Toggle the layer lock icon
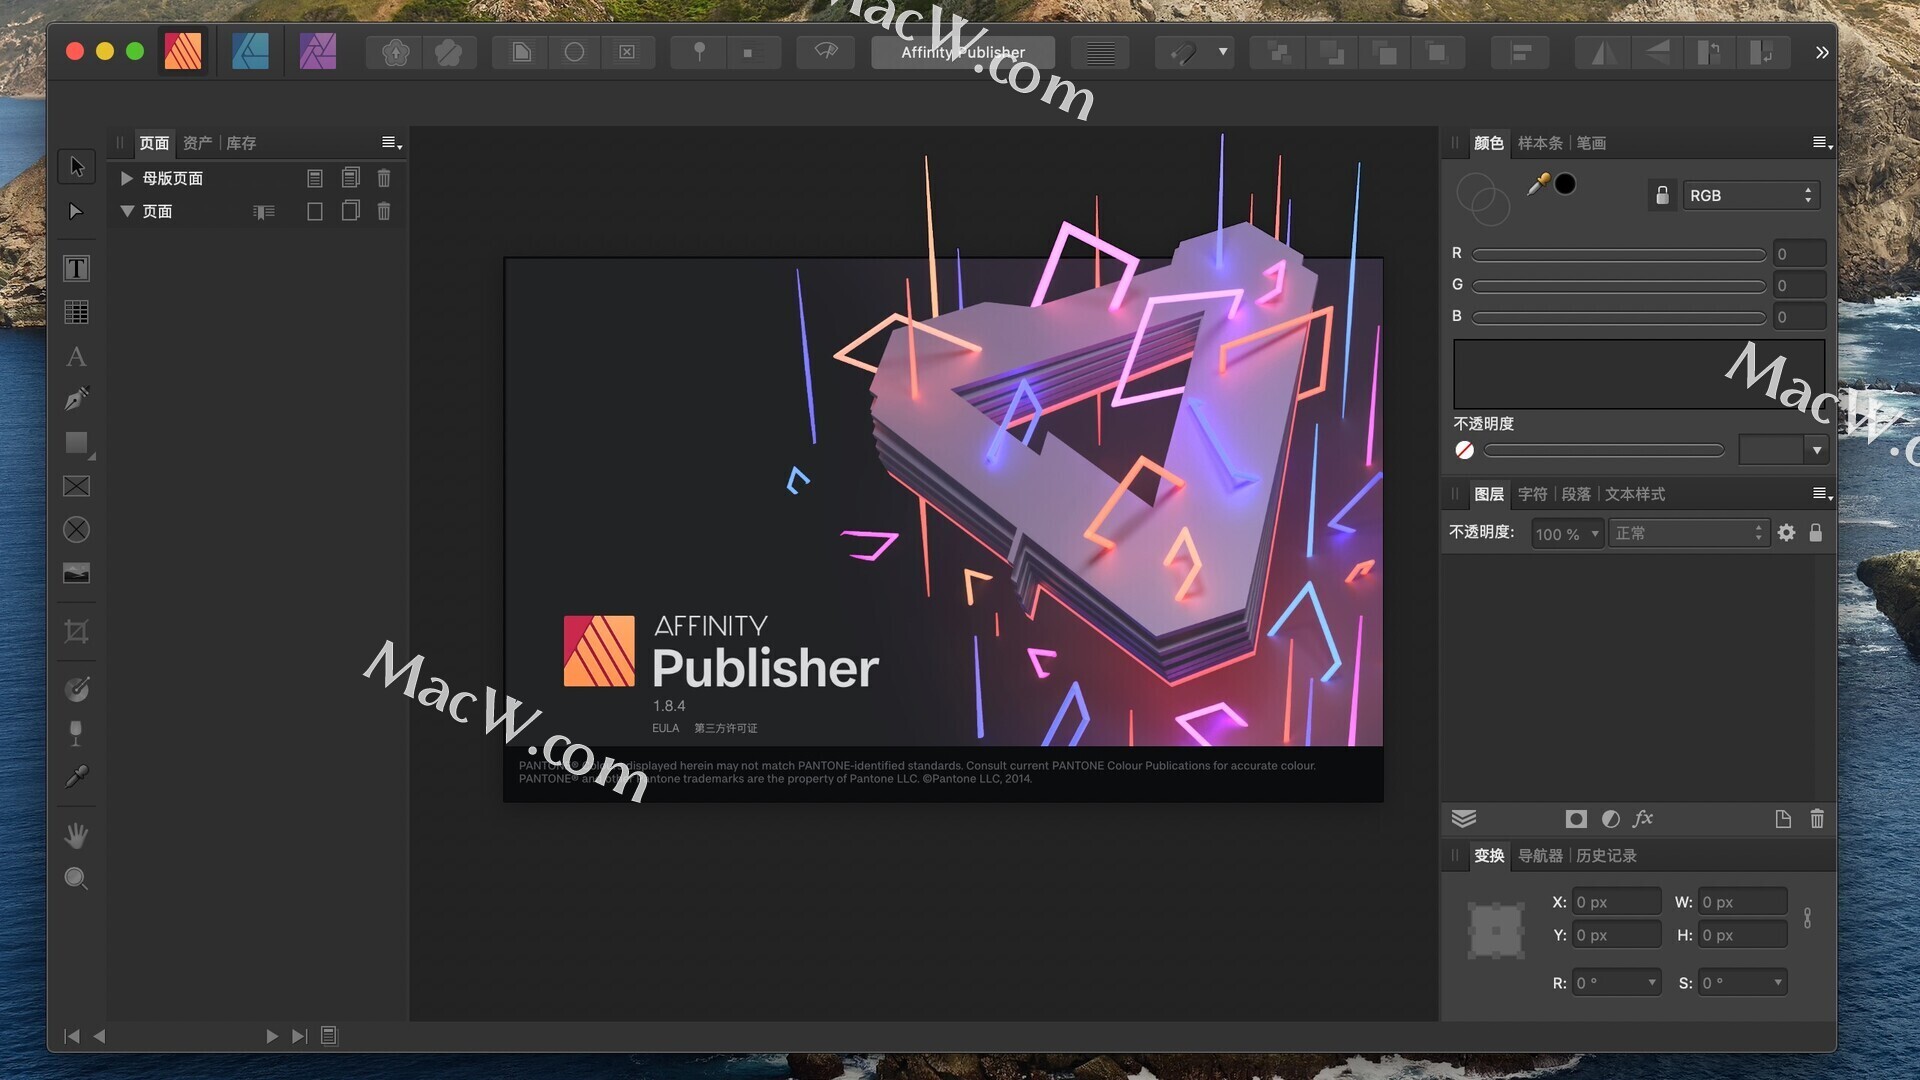Image resolution: width=1920 pixels, height=1080 pixels. coord(1816,533)
